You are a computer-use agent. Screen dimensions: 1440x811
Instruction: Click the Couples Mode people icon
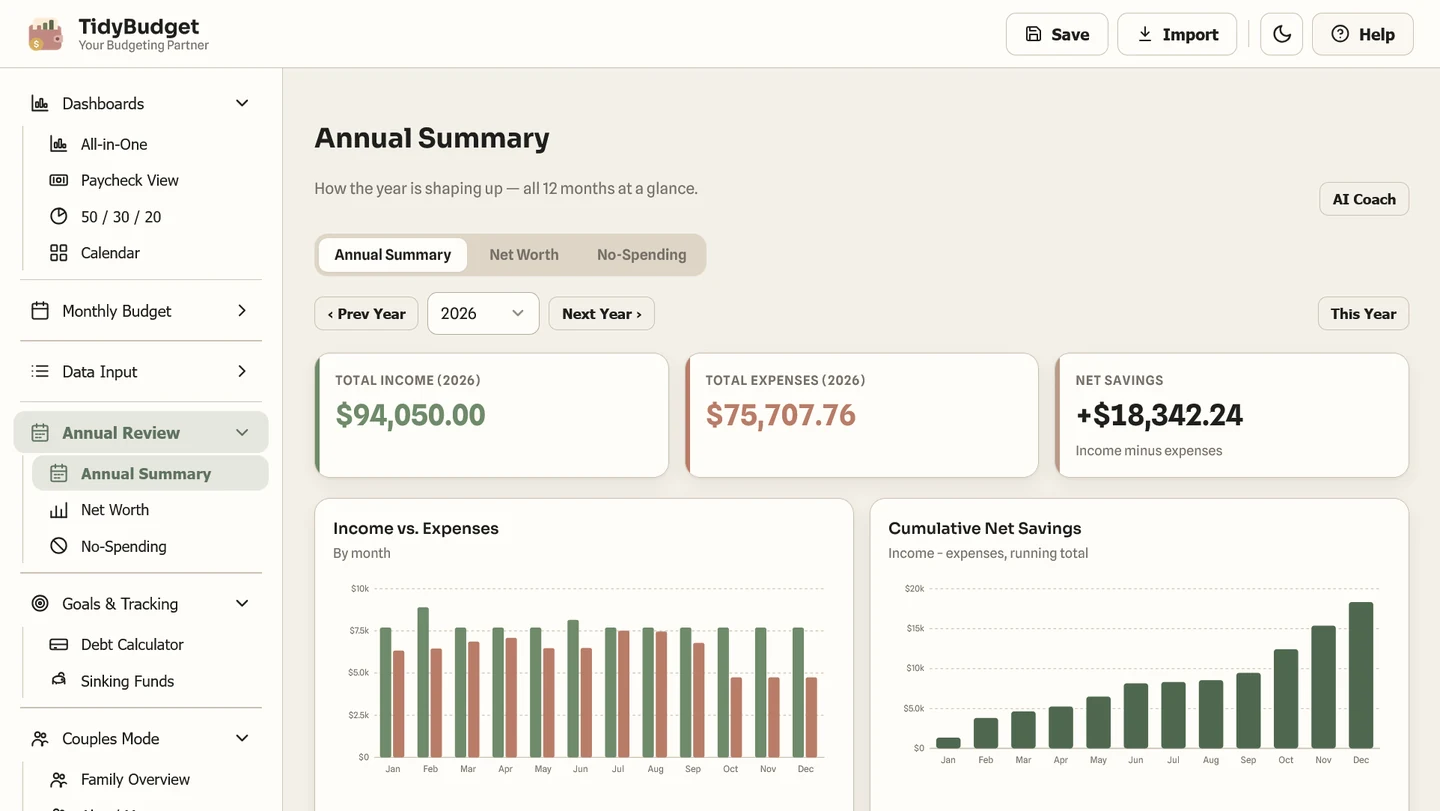(x=40, y=739)
